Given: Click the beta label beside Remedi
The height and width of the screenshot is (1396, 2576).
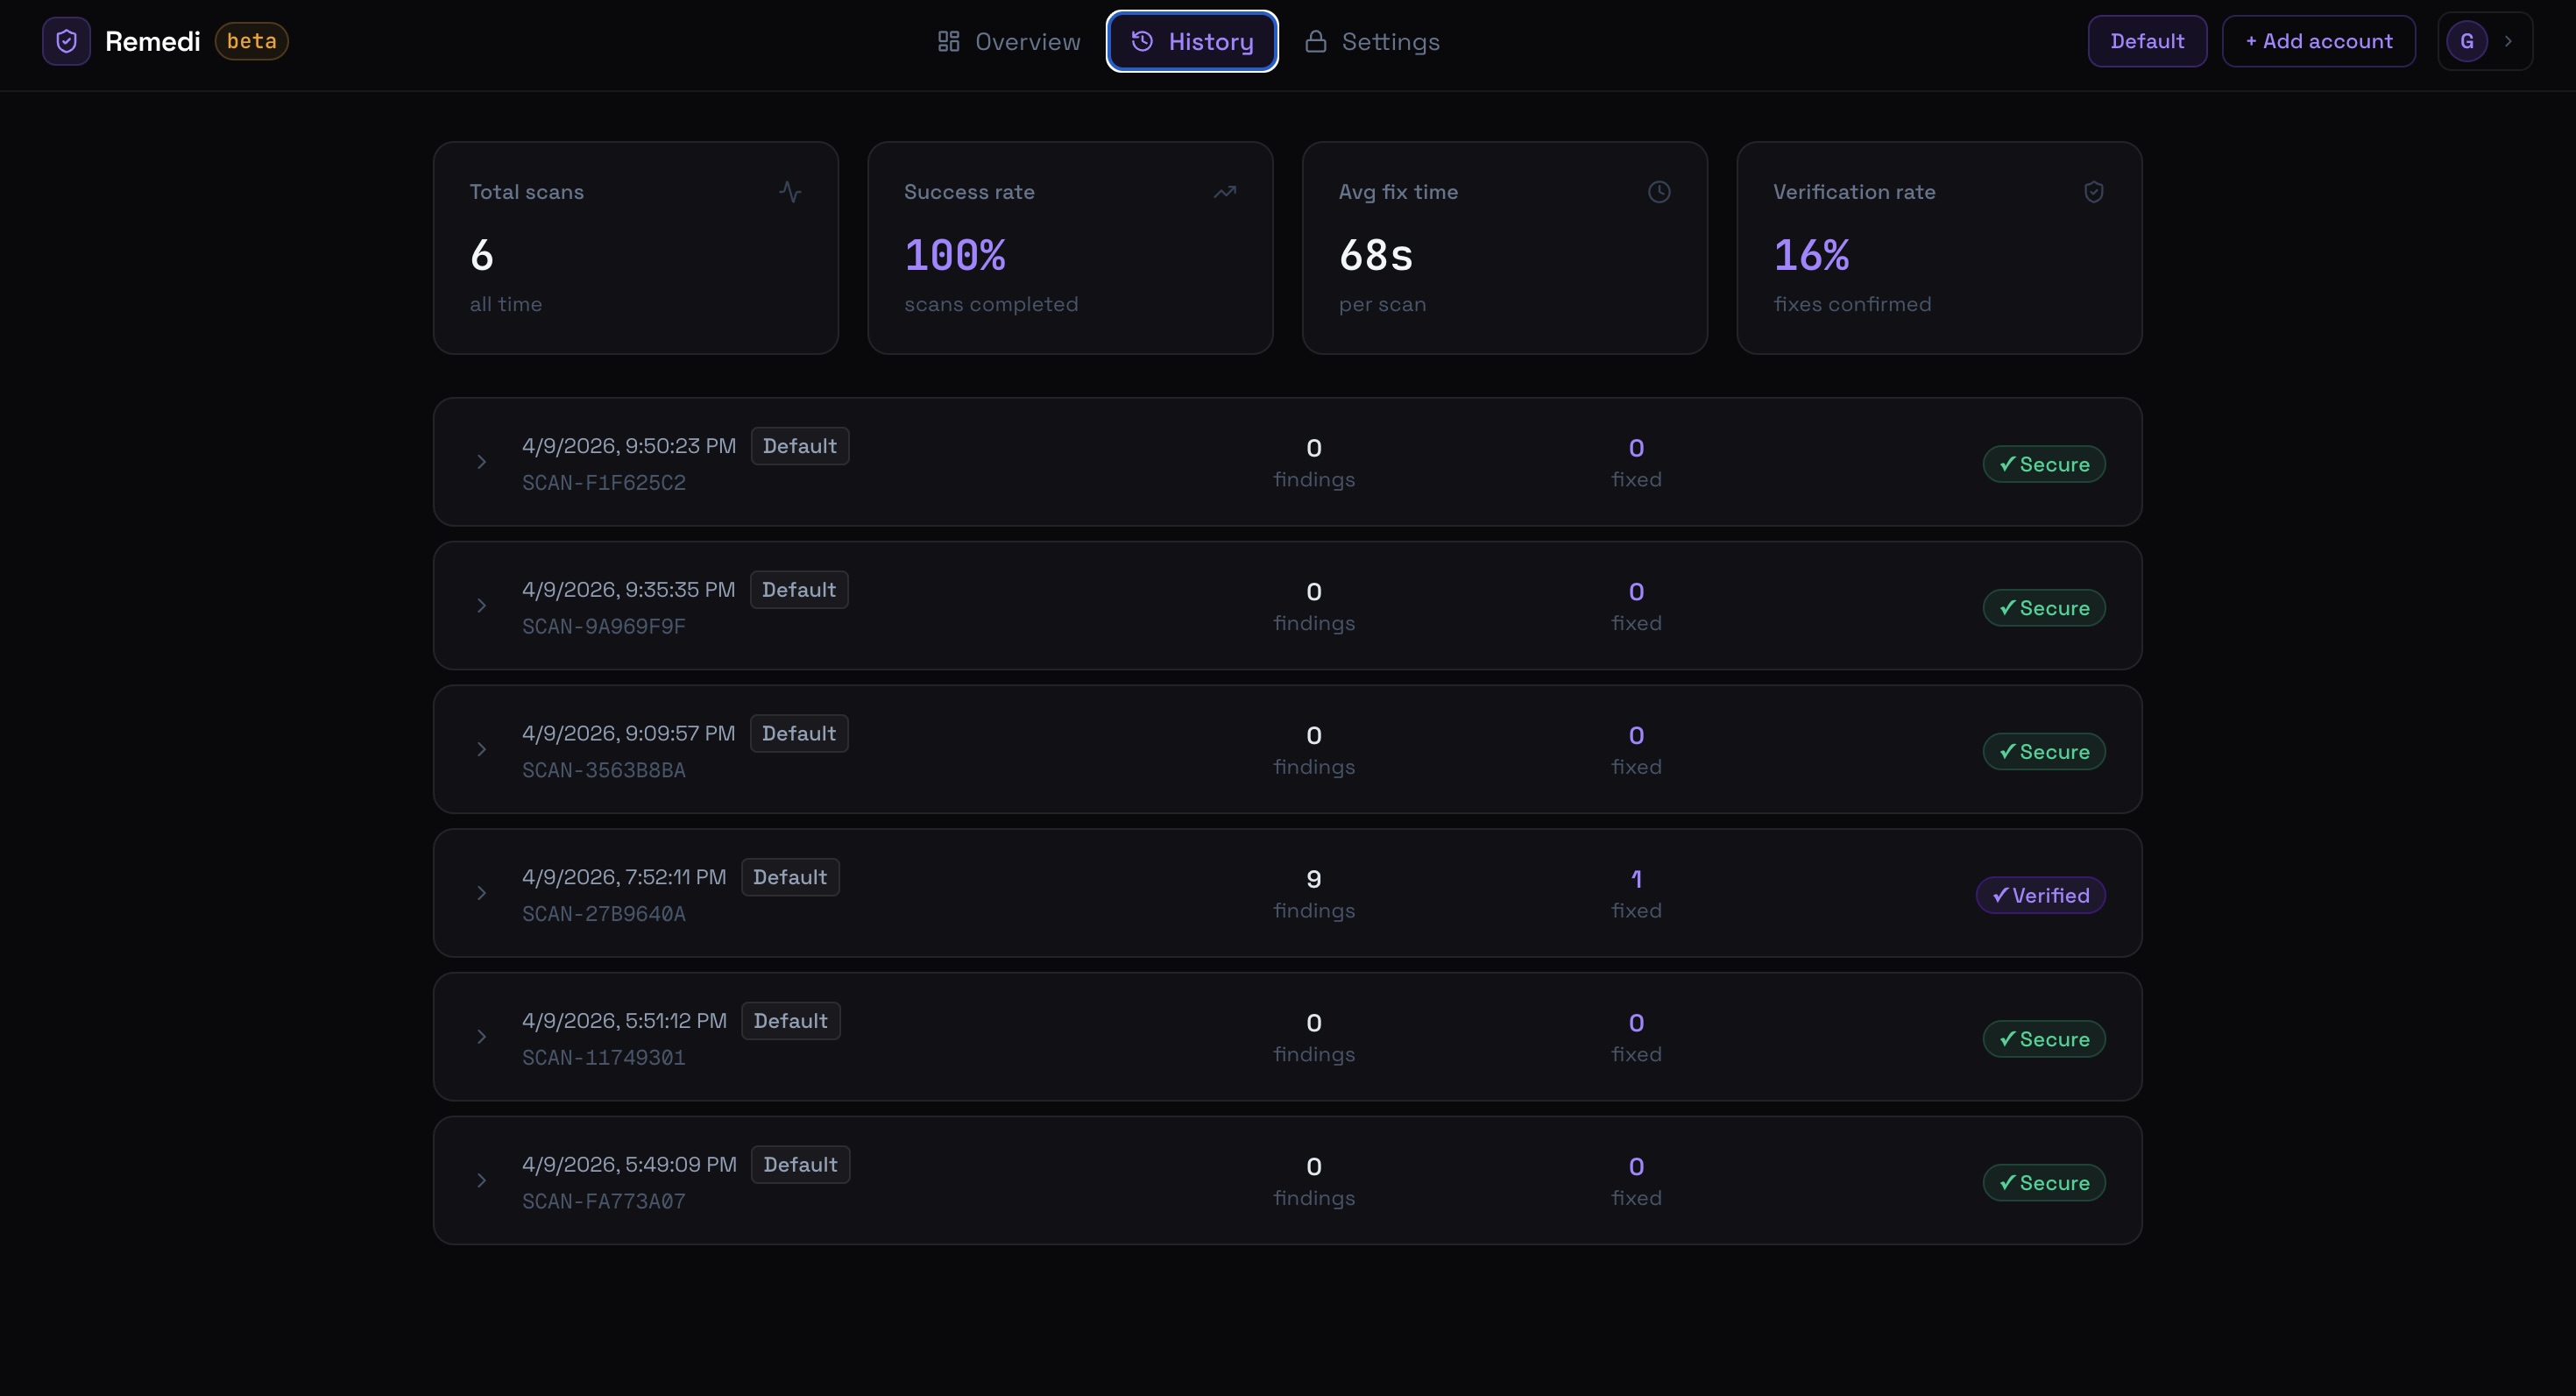Looking at the screenshot, I should tap(252, 41).
